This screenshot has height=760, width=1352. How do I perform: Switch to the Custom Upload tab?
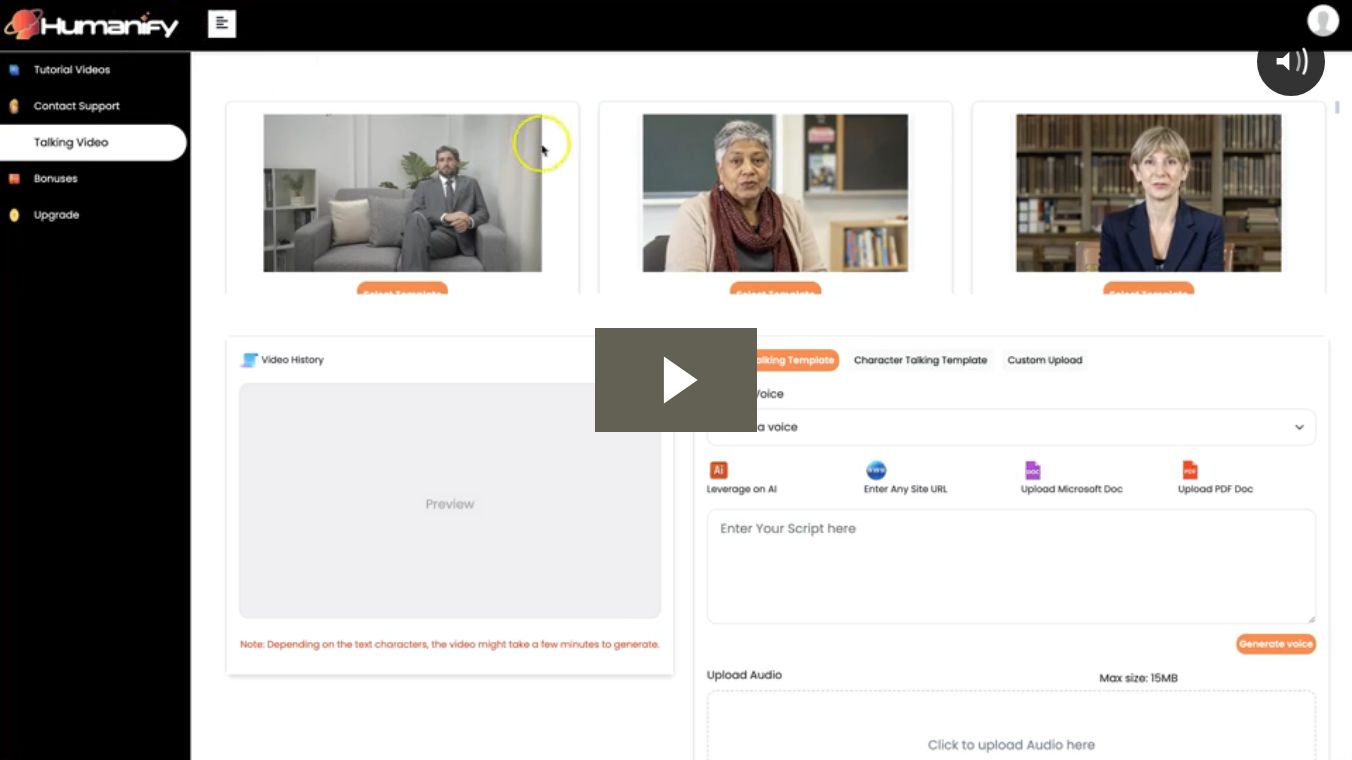[1045, 360]
